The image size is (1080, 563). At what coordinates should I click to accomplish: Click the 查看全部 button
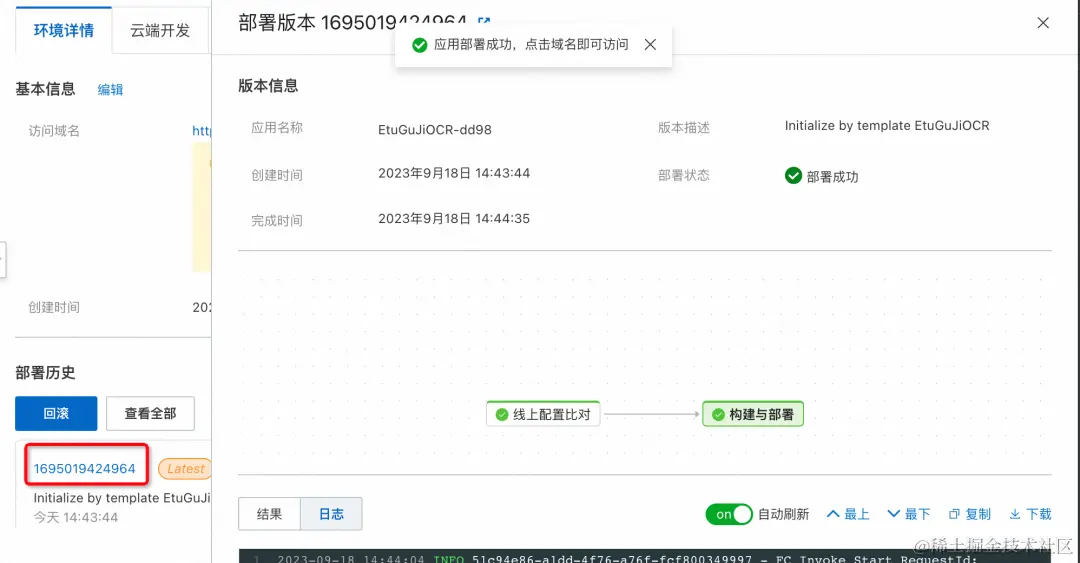[x=150, y=413]
